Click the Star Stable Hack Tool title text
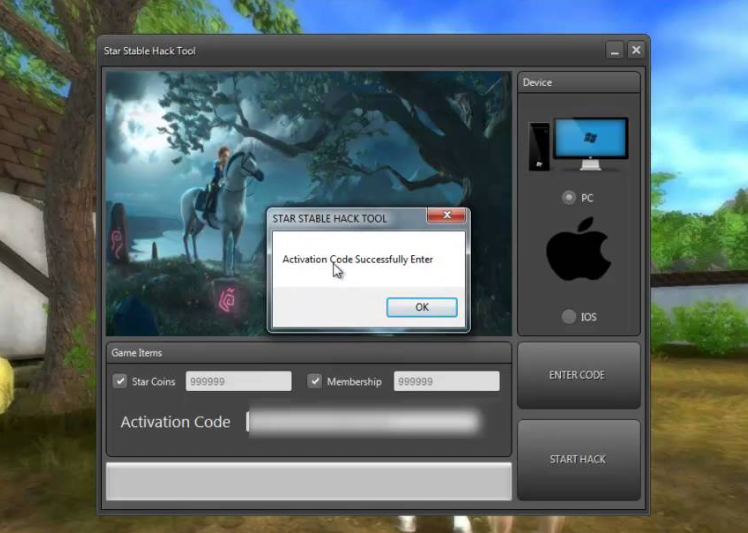The height and width of the screenshot is (533, 748). (150, 51)
